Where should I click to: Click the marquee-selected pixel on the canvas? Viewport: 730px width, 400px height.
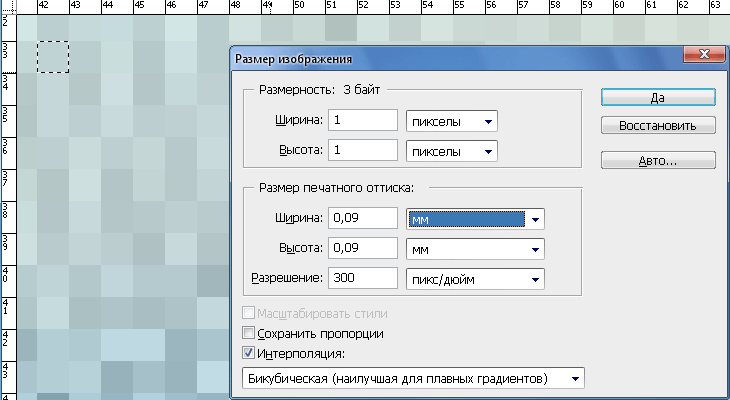click(x=53, y=57)
